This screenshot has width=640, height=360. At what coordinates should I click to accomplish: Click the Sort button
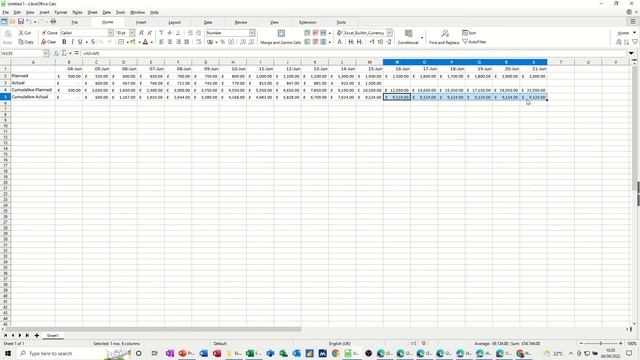coord(469,33)
